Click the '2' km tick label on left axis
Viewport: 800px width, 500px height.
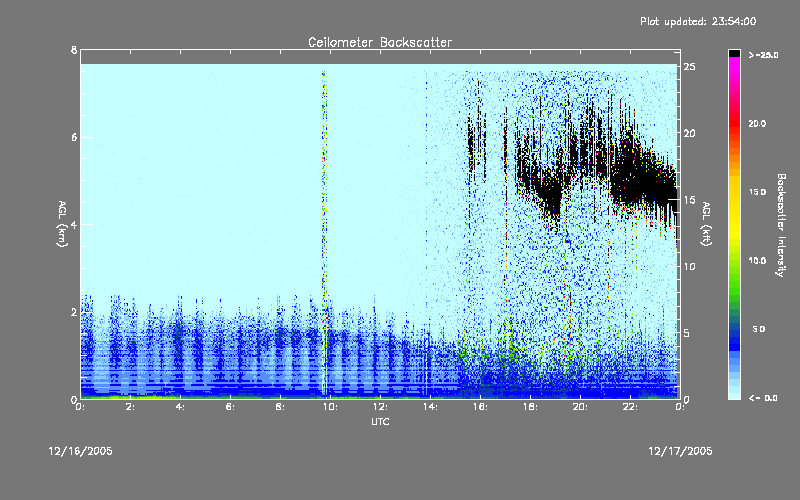74,312
